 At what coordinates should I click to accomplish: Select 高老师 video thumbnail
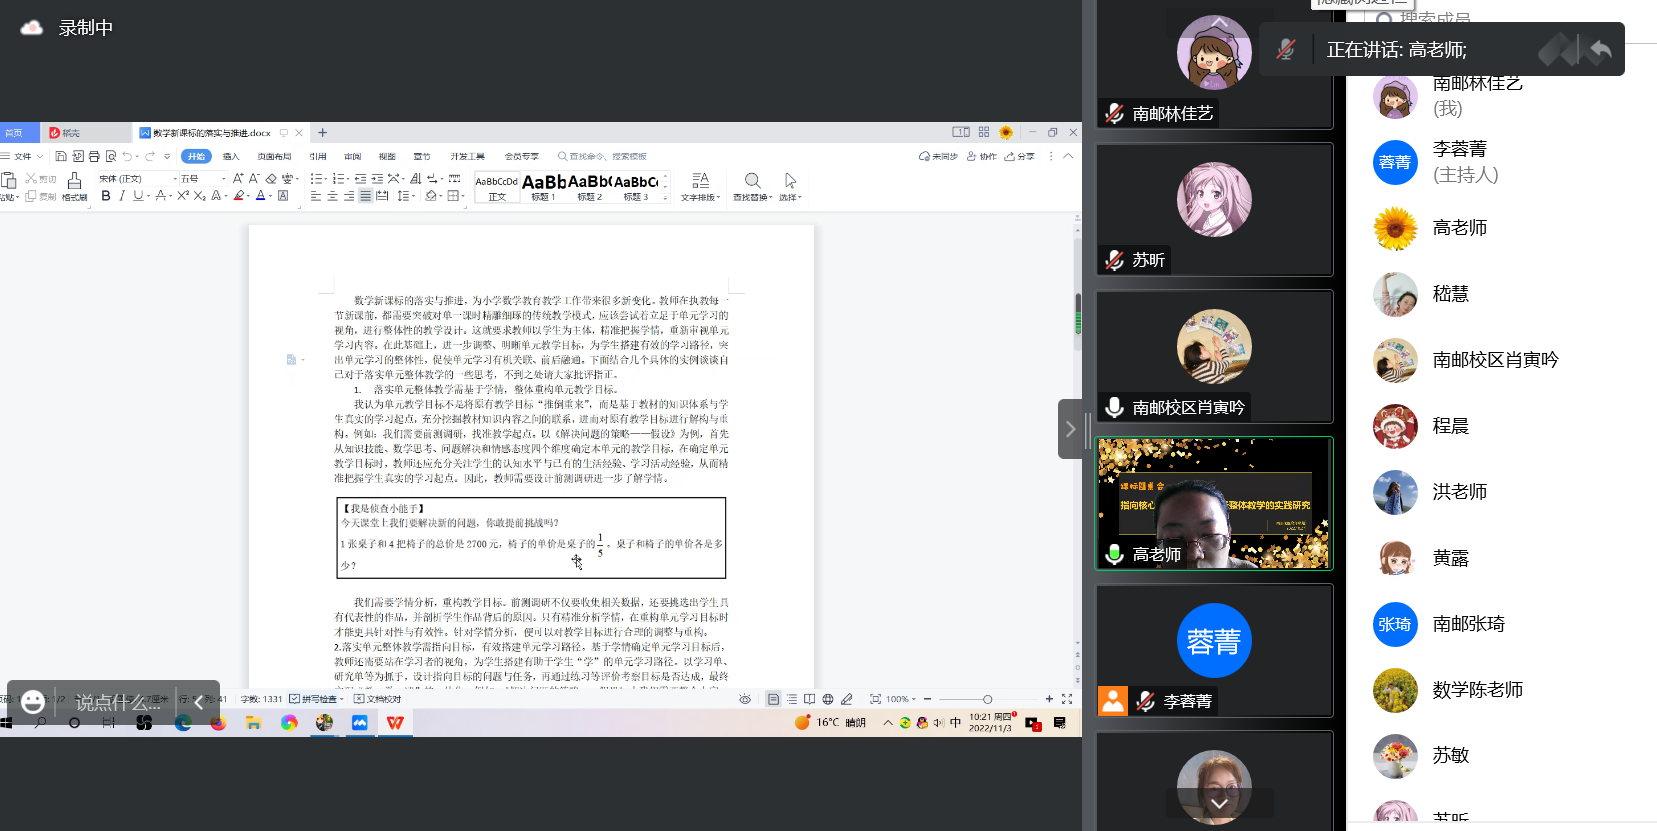coord(1214,504)
